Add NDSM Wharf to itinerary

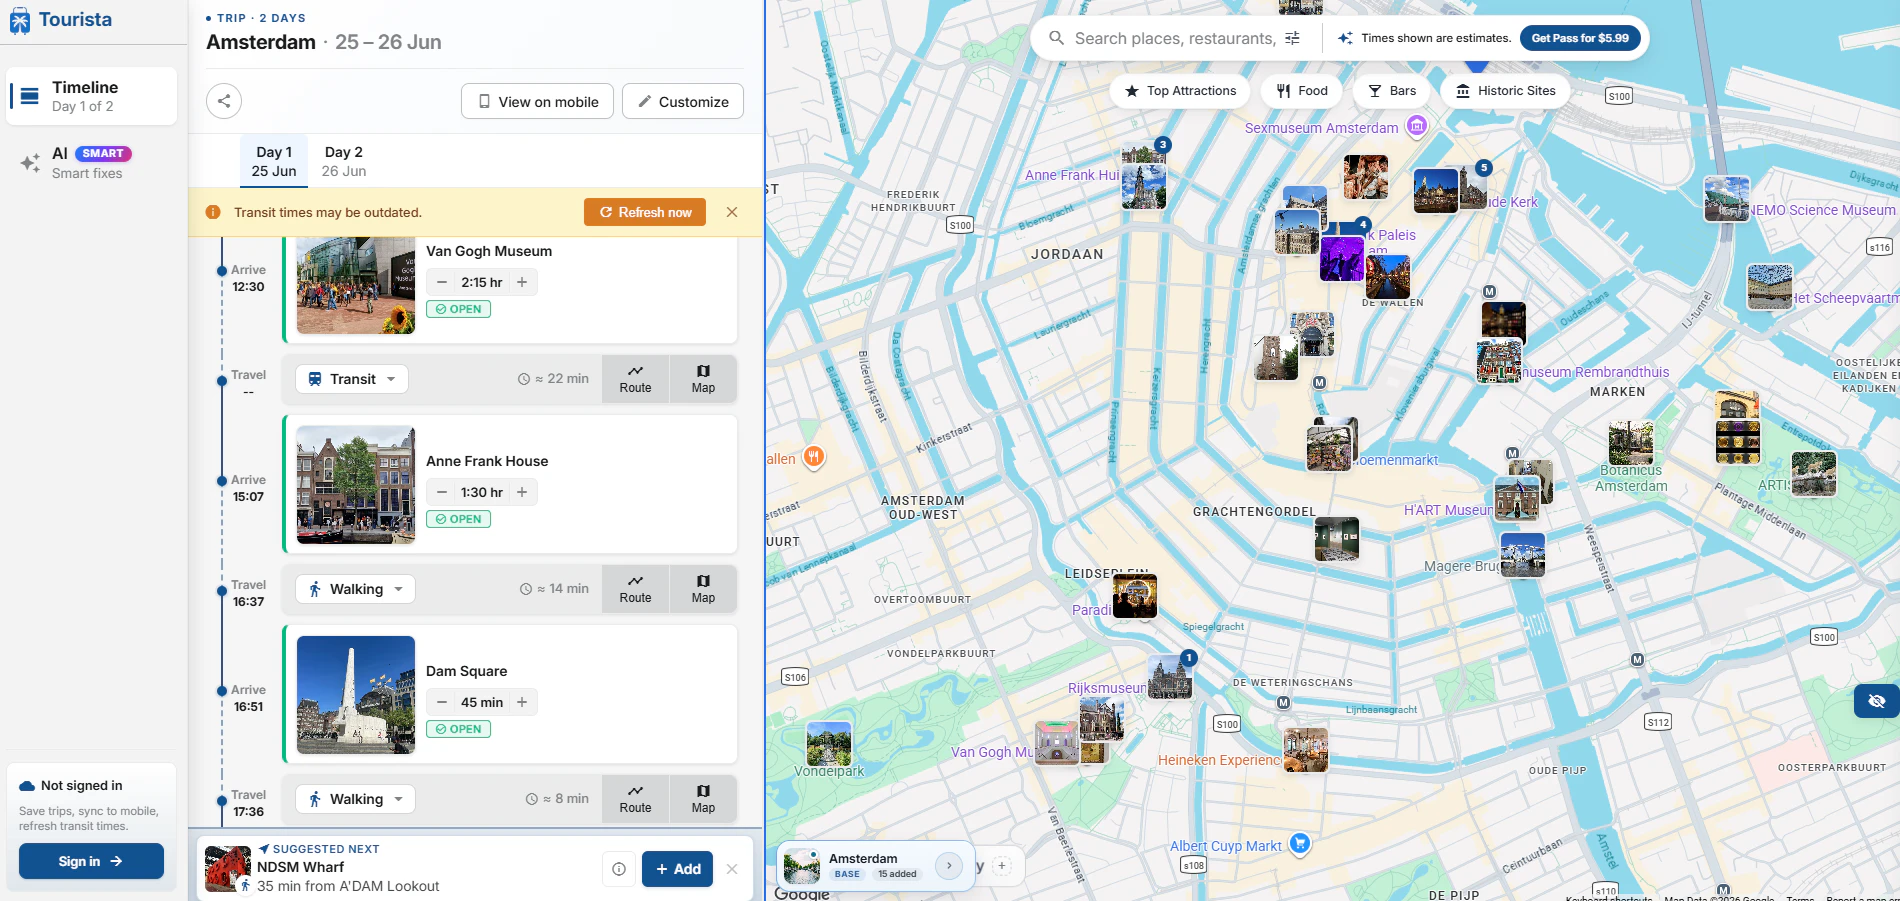pyautogui.click(x=678, y=869)
